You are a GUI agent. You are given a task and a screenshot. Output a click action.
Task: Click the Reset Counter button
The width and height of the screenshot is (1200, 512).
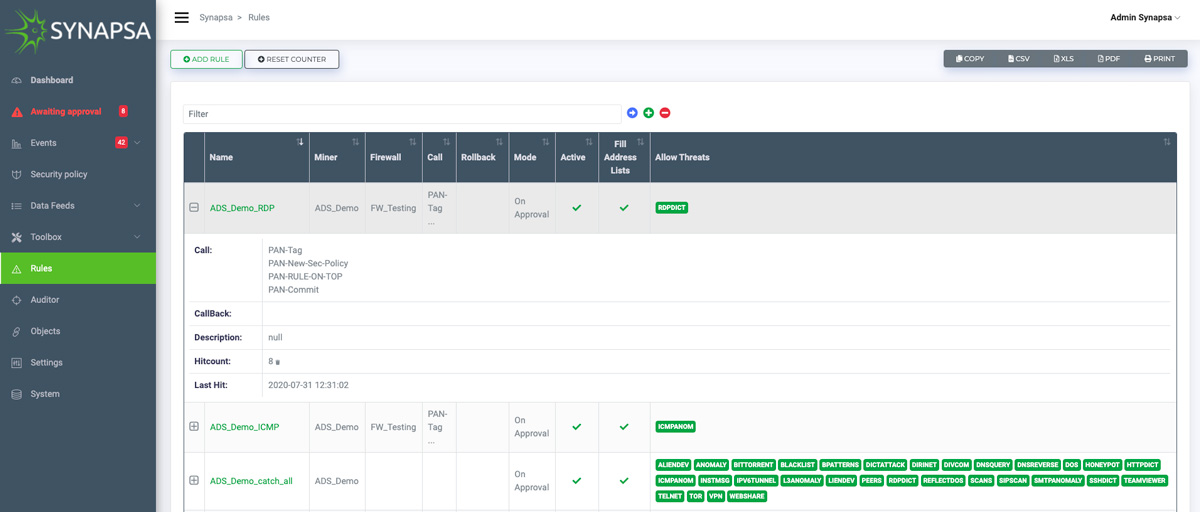tap(292, 59)
